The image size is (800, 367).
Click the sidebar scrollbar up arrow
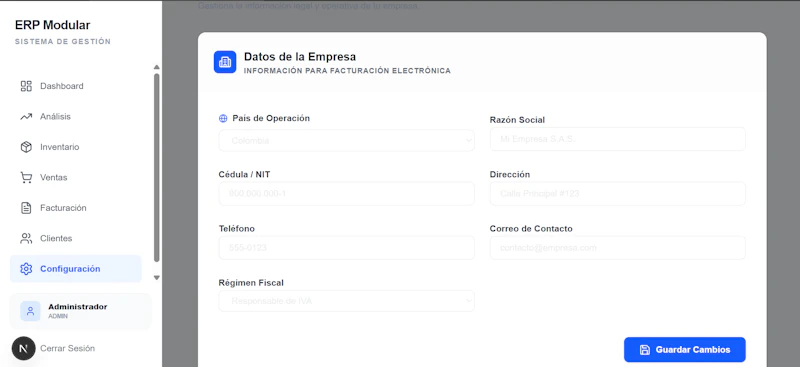click(157, 67)
